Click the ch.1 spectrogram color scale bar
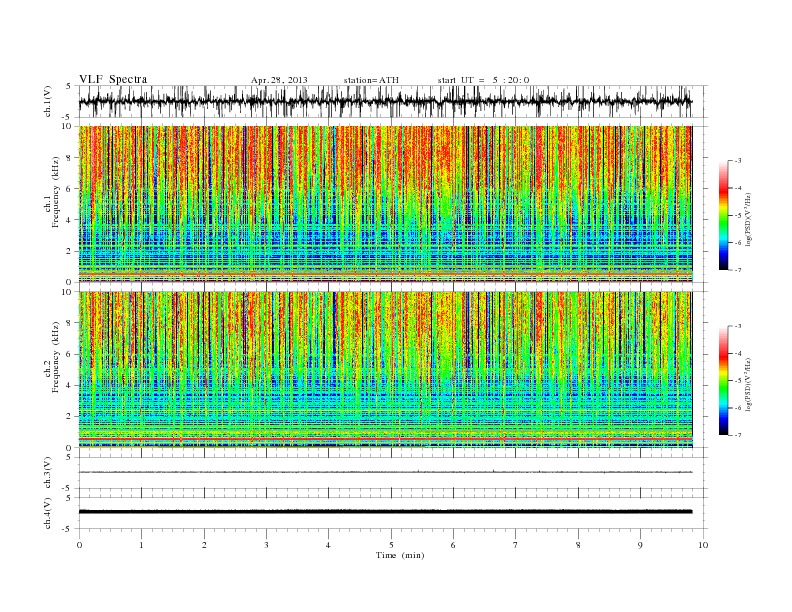This screenshot has height=612, width=792. 724,215
